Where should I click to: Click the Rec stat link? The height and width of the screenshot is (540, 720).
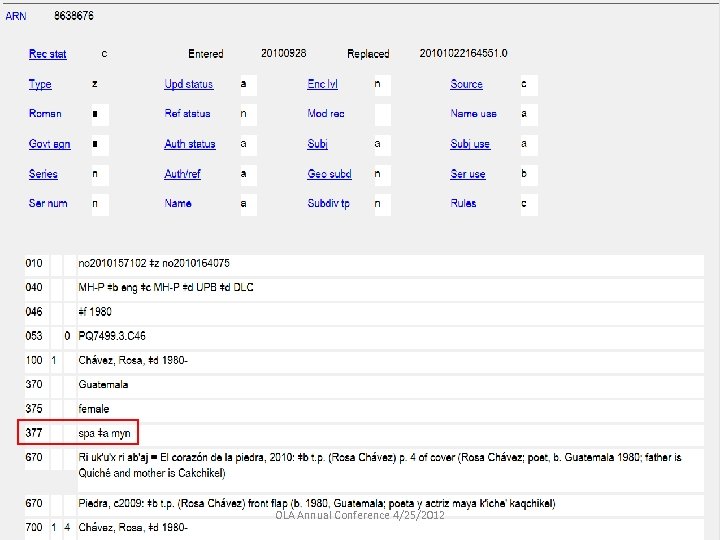[47, 54]
